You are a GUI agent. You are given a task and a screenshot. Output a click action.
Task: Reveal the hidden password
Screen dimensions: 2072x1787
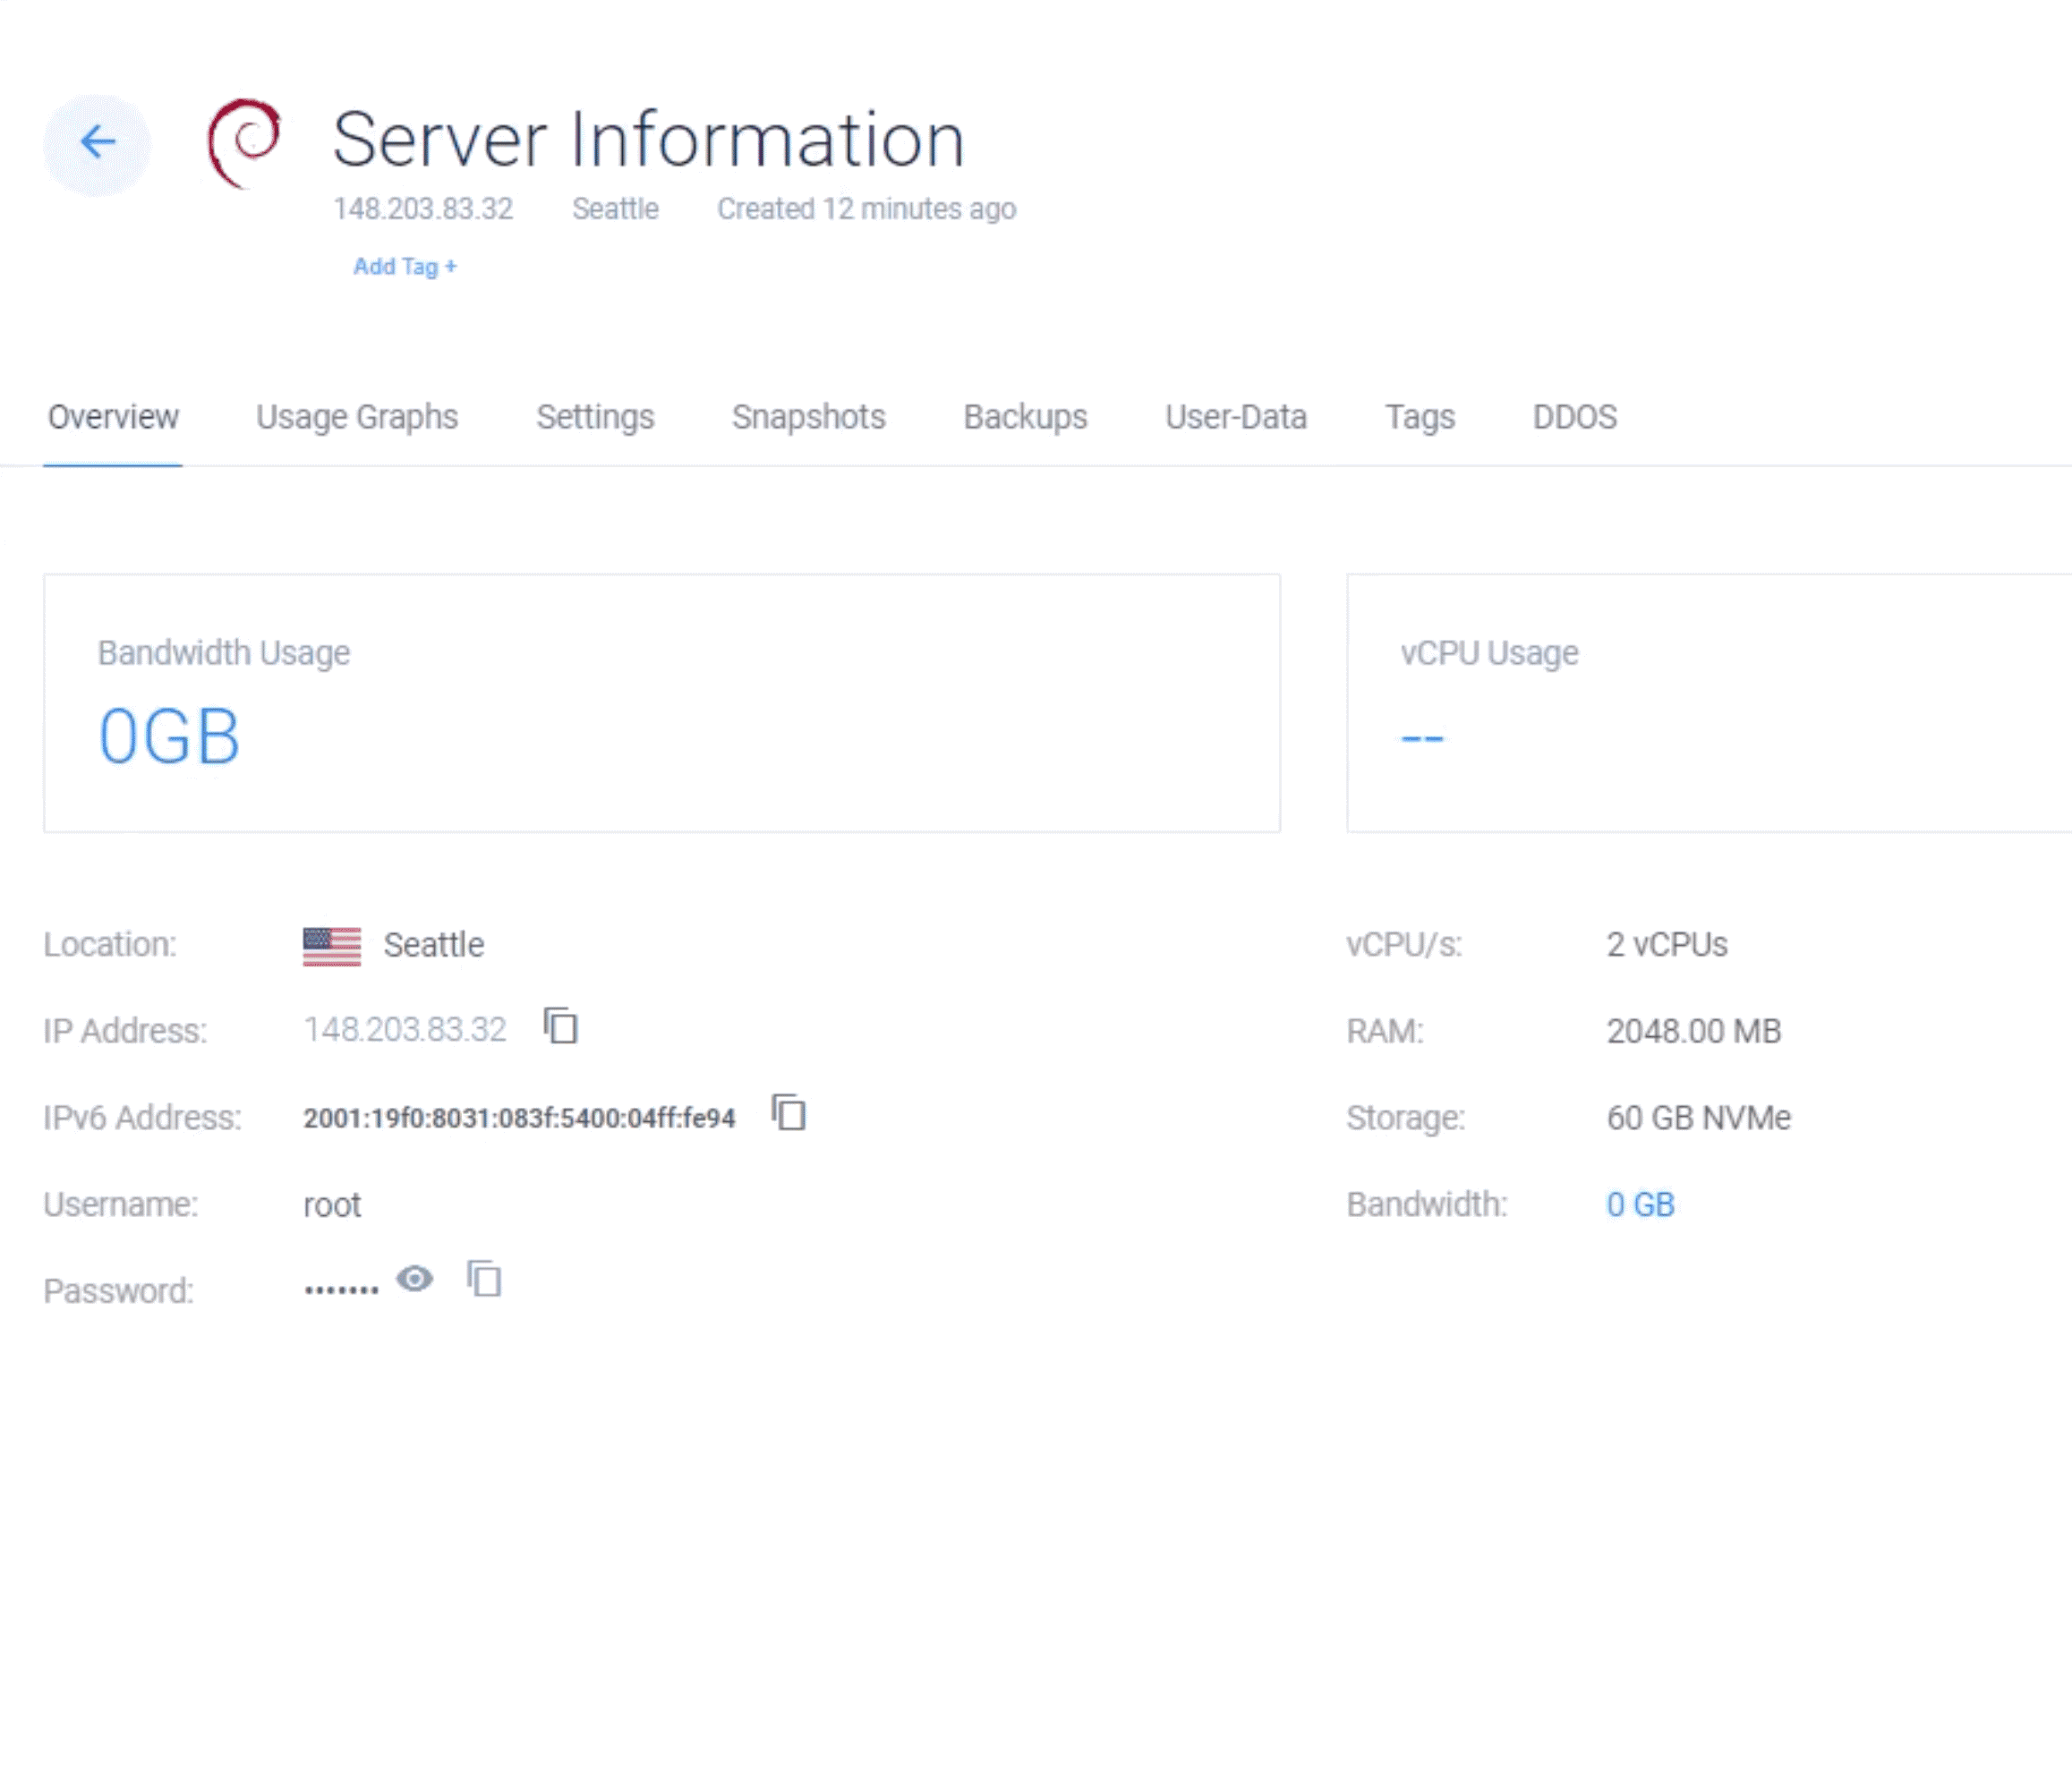coord(415,1280)
